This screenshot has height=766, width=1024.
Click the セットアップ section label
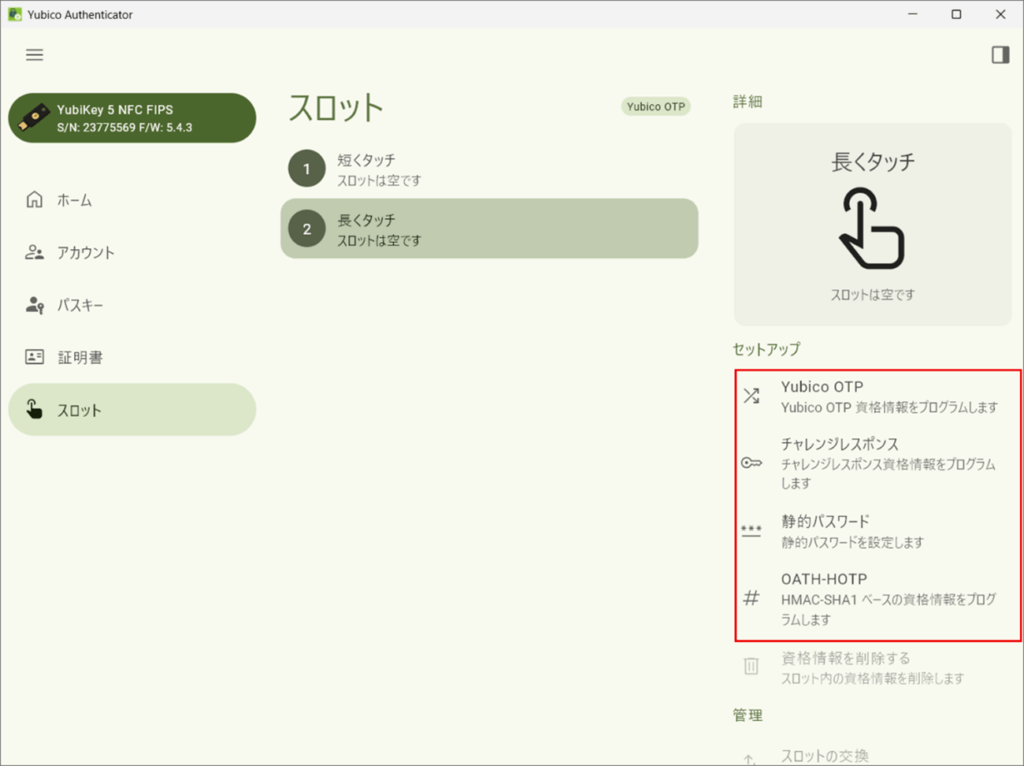click(766, 349)
